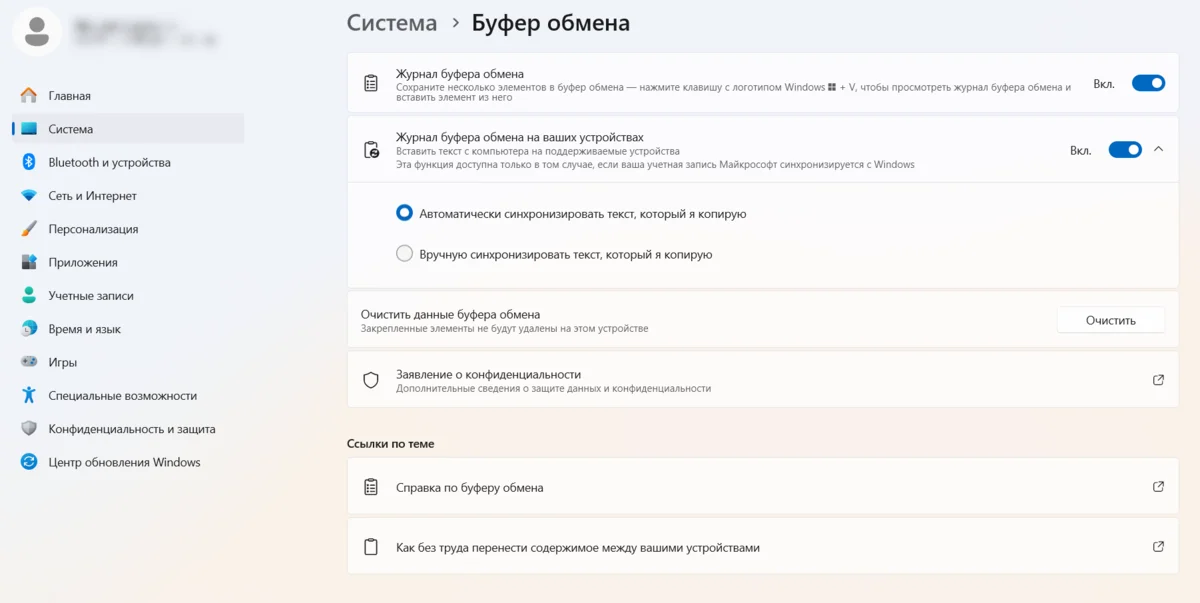Open Приложения in the sidebar
This screenshot has width=1200, height=603.
pos(83,262)
